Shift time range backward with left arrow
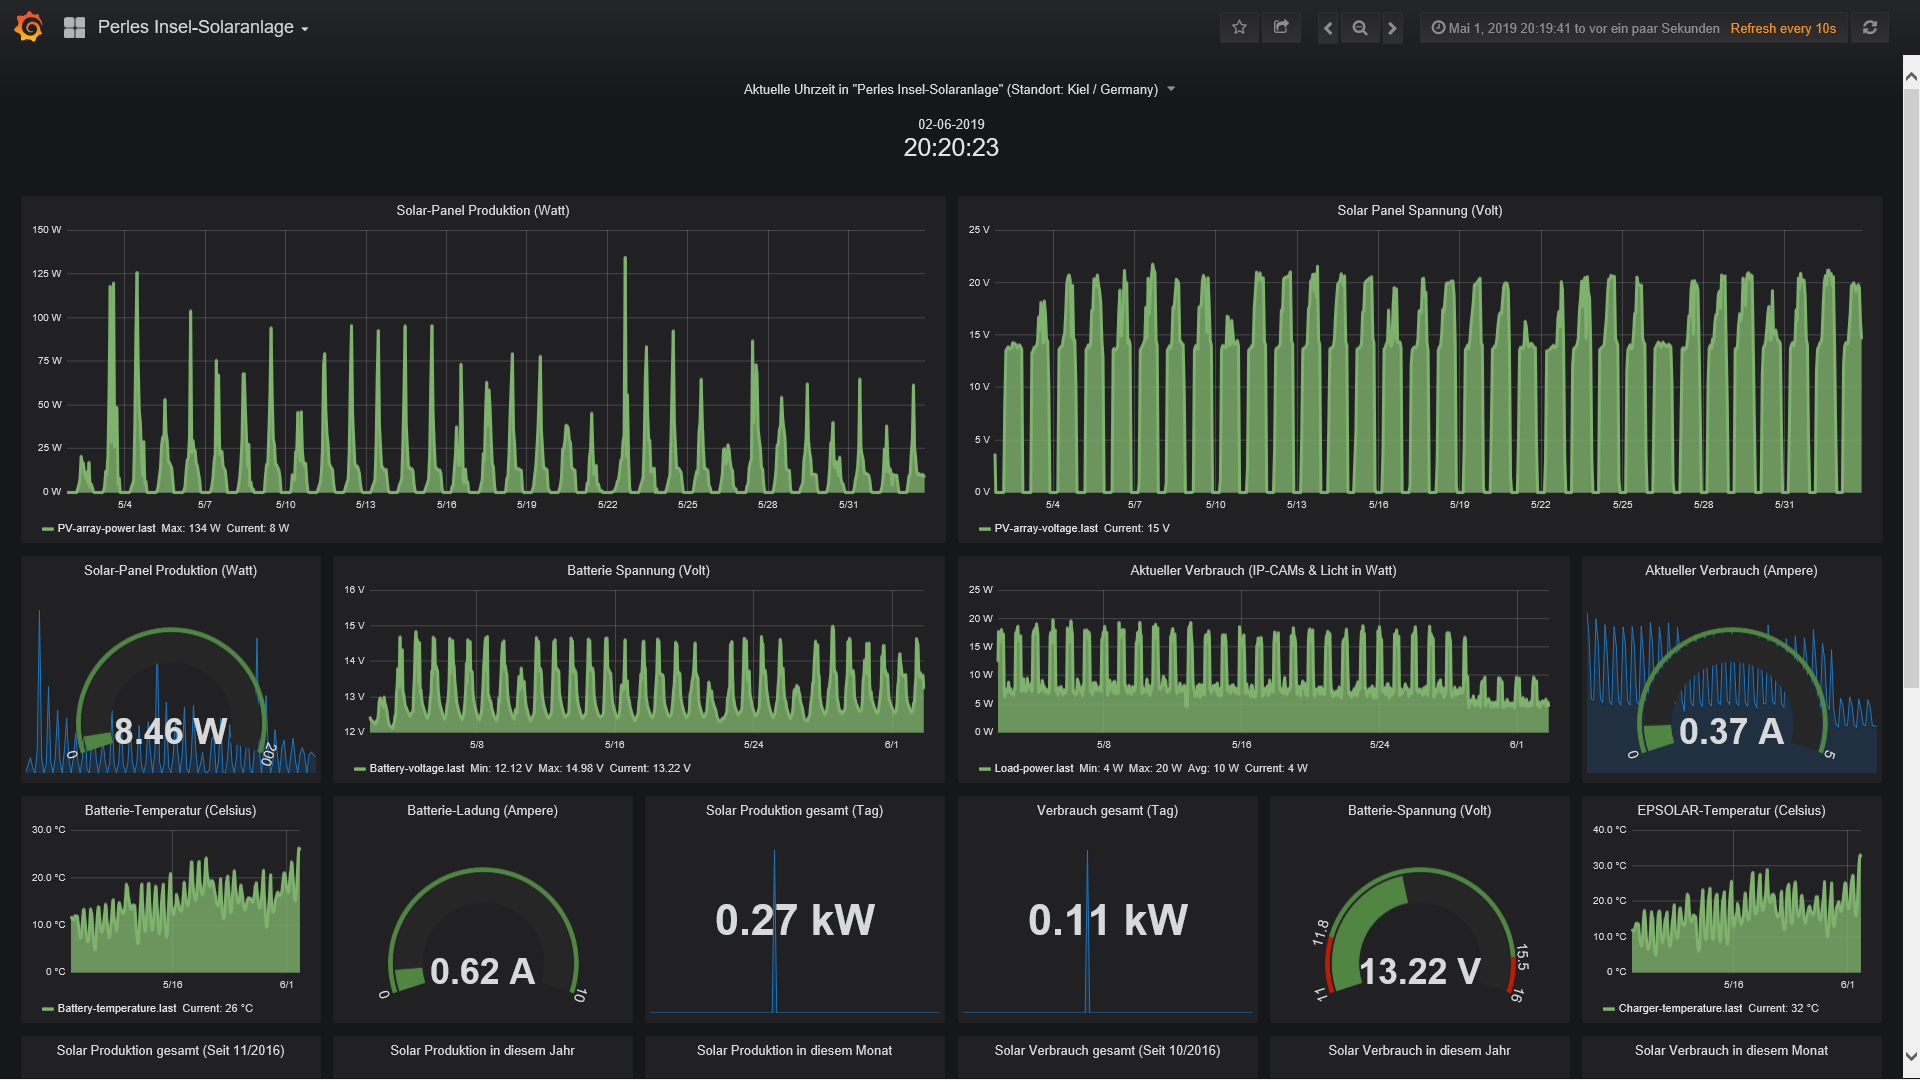Image resolution: width=1920 pixels, height=1080 pixels. point(1328,28)
